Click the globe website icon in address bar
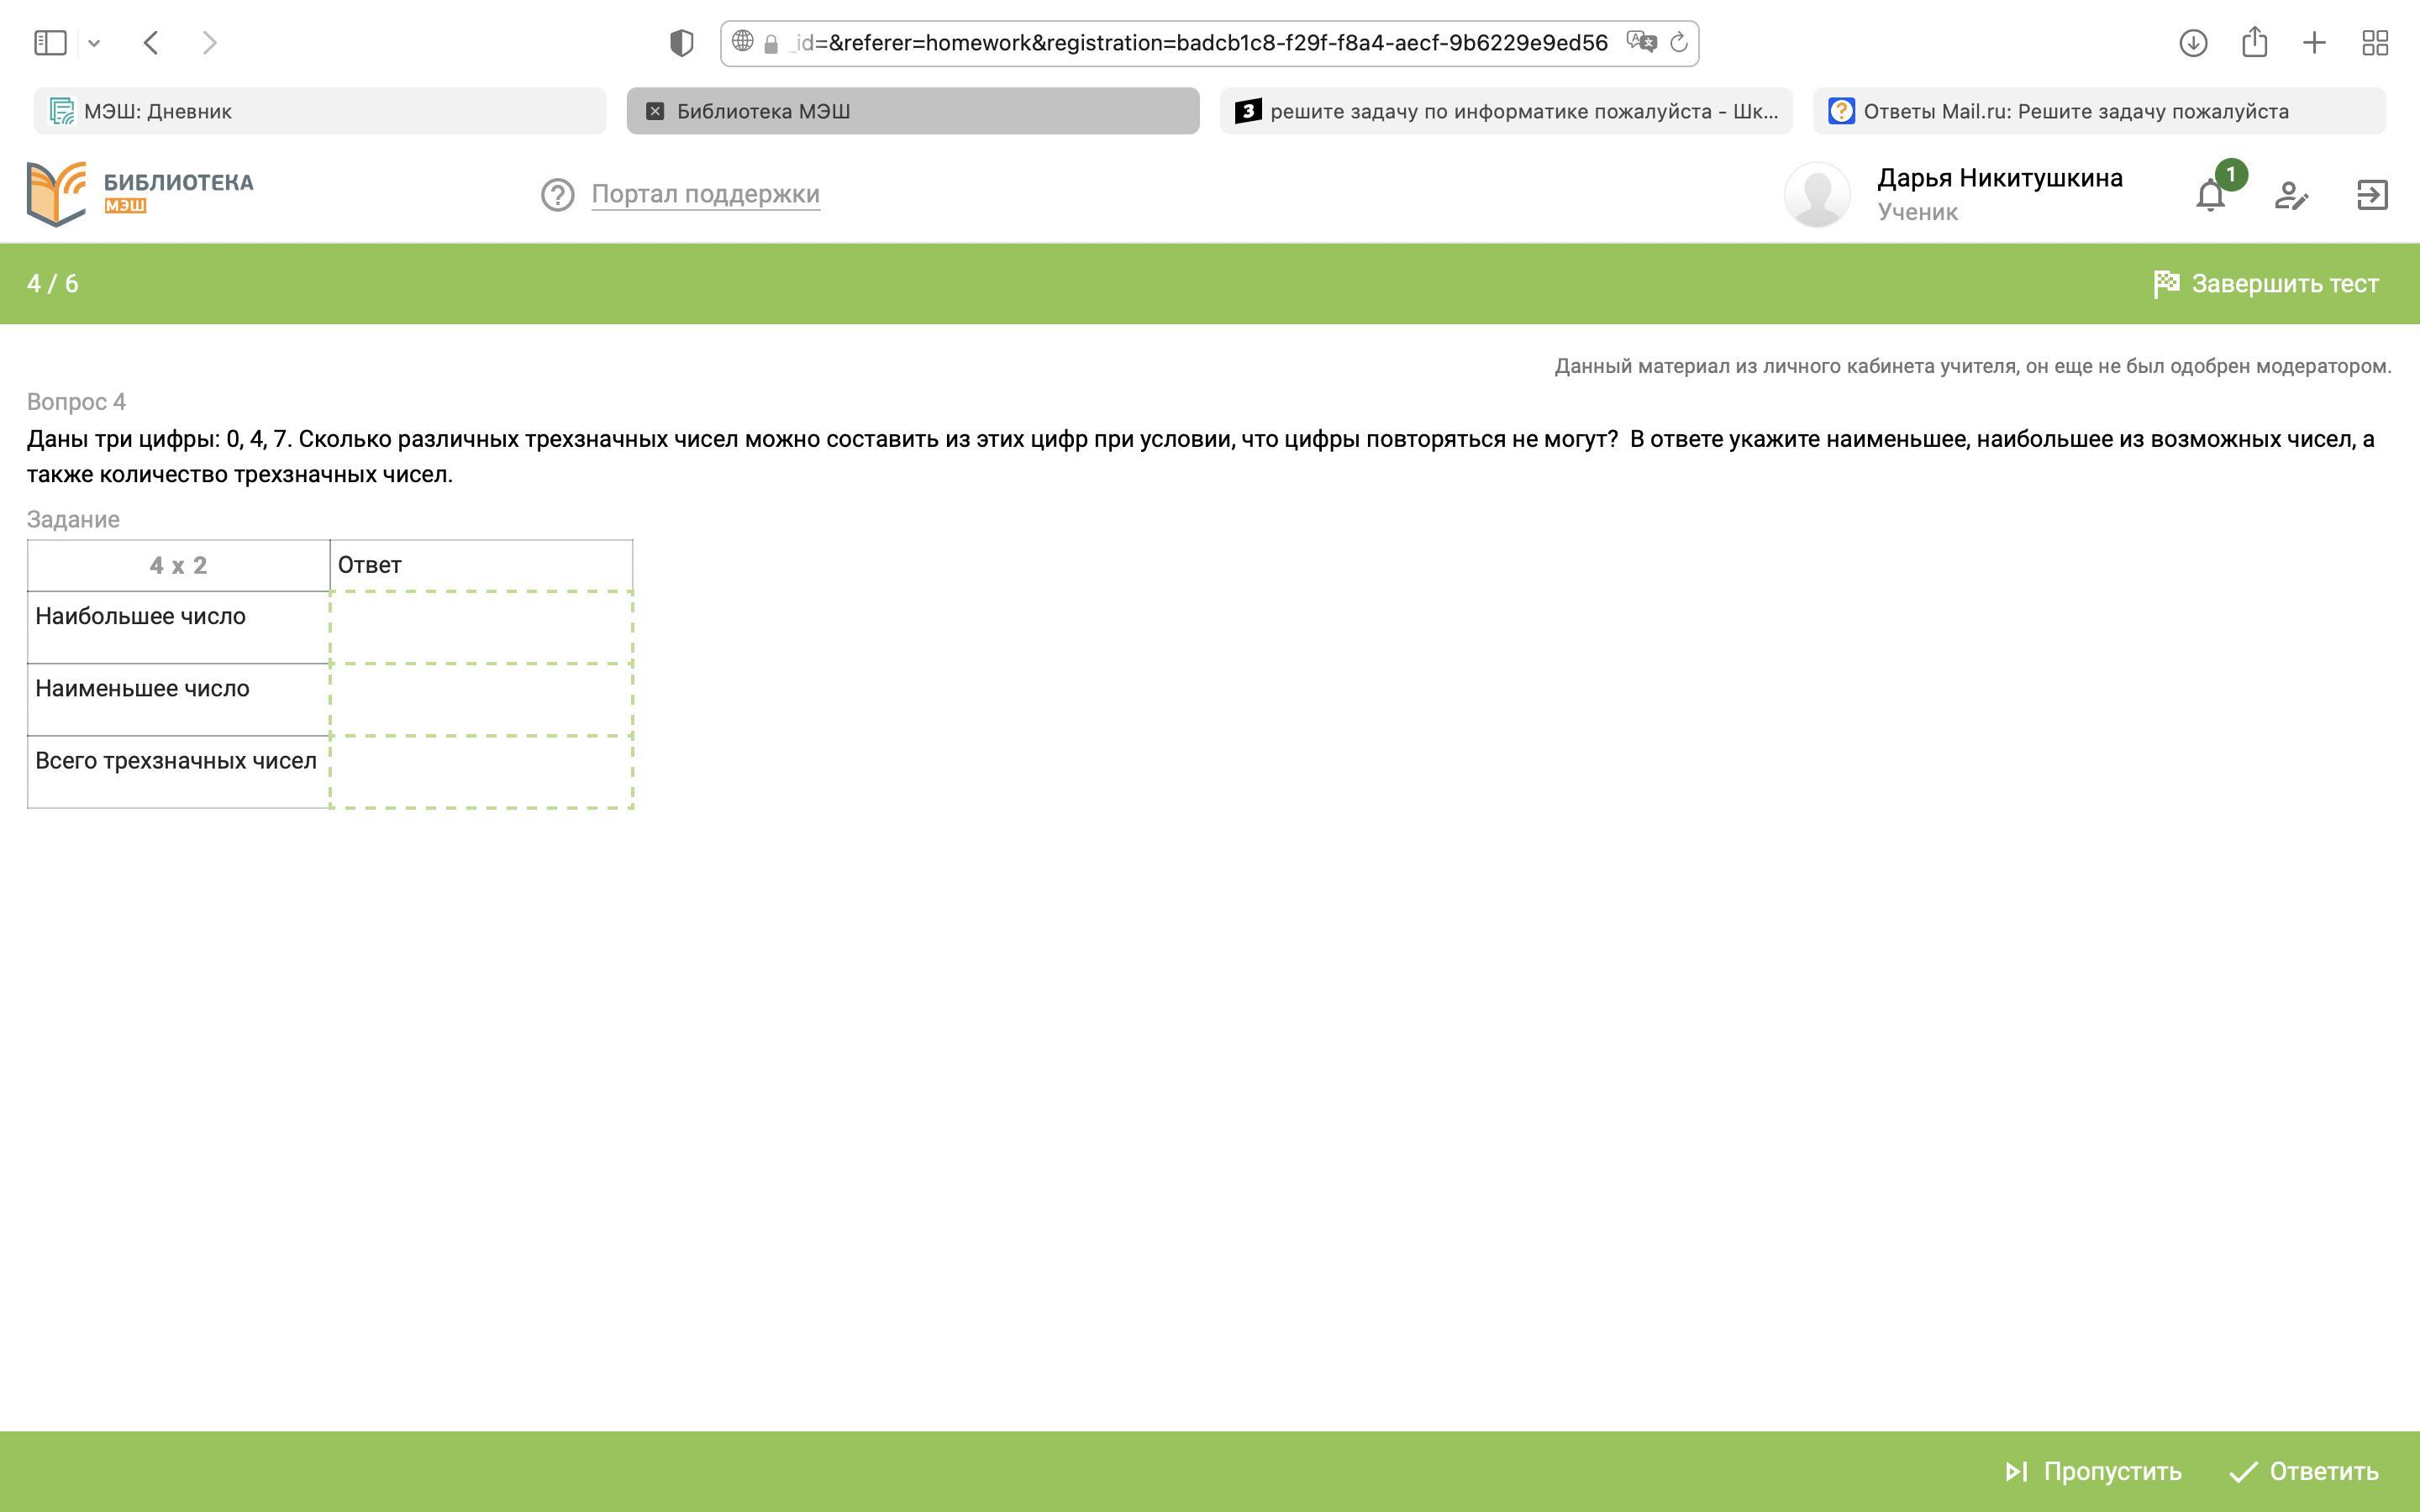The image size is (2420, 1512). [x=742, y=41]
